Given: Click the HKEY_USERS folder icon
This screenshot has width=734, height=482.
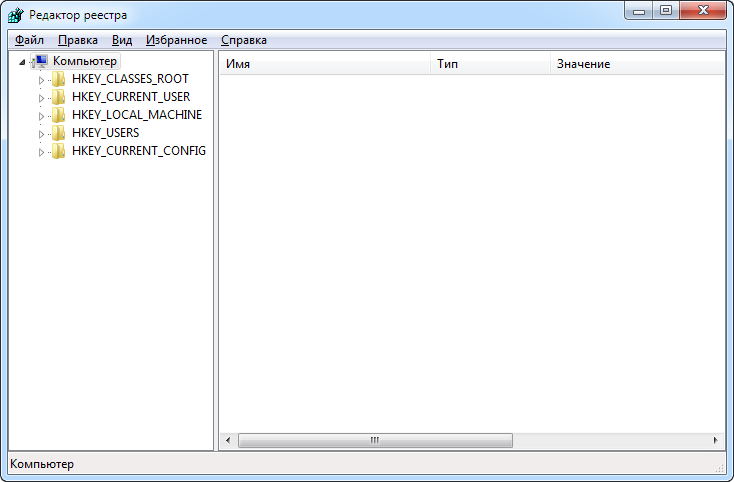Looking at the screenshot, I should pyautogui.click(x=59, y=133).
